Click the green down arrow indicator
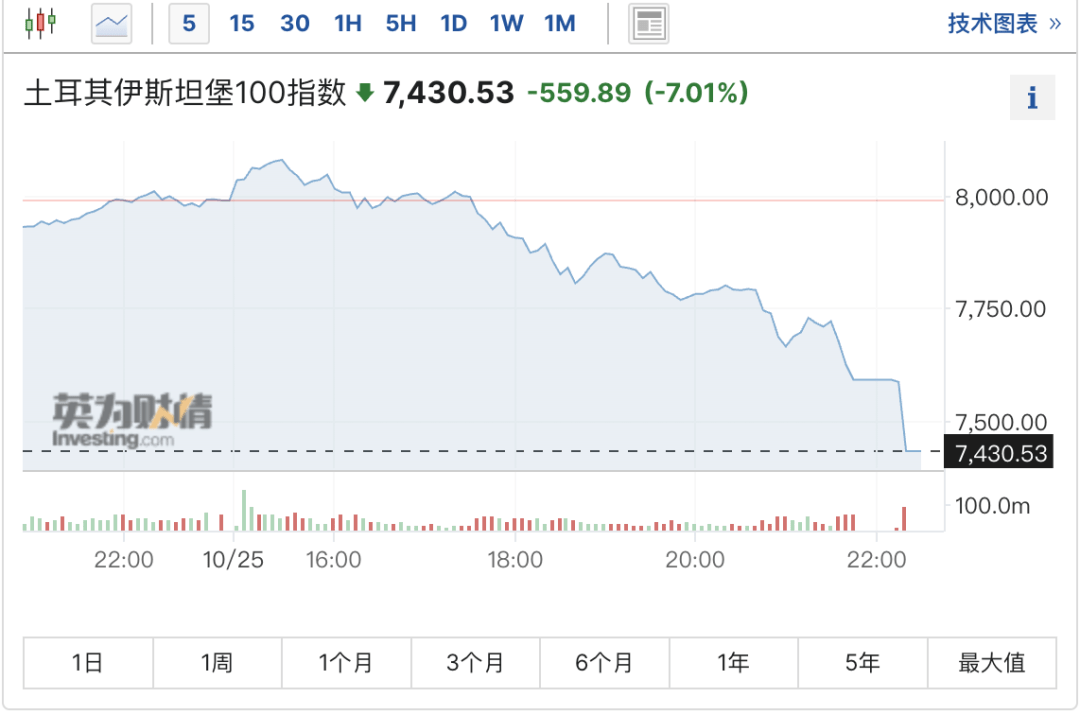 (x=365, y=93)
